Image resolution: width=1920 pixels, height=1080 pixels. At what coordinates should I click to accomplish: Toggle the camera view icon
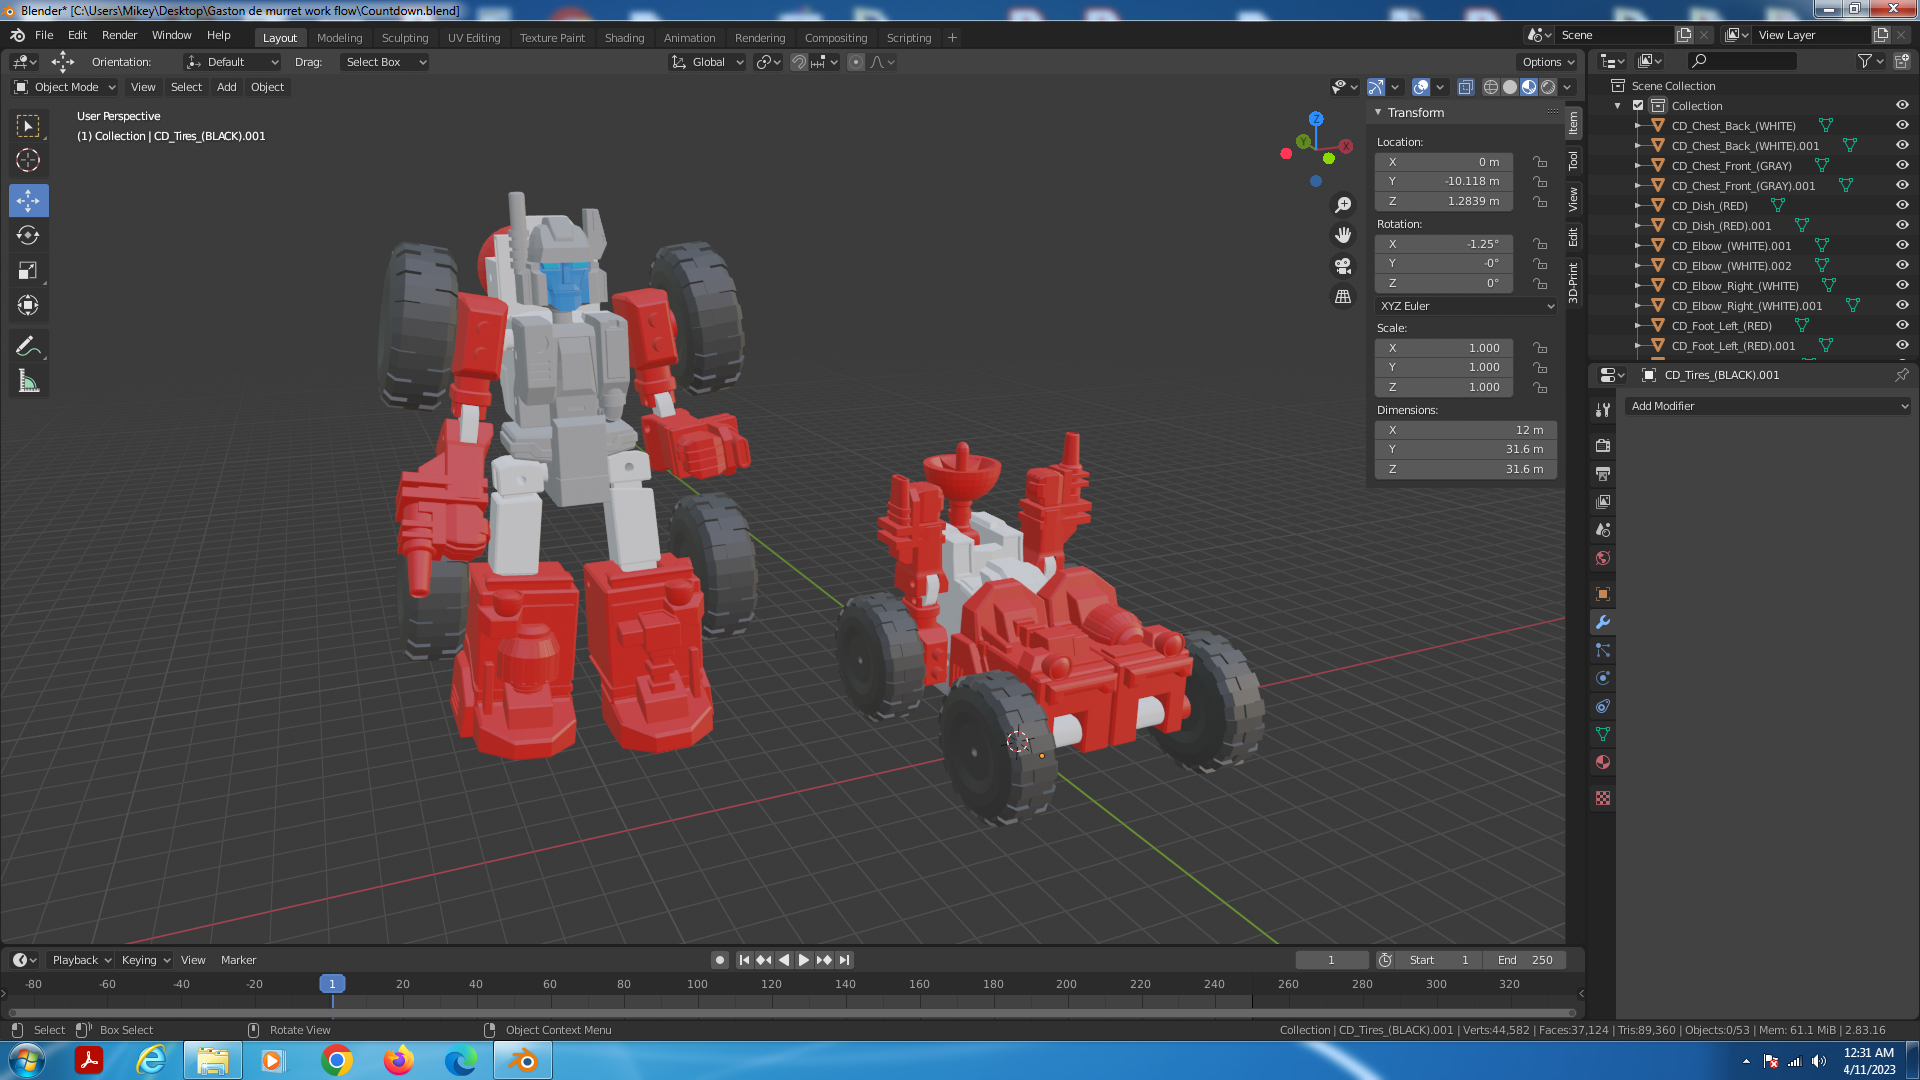(1343, 266)
